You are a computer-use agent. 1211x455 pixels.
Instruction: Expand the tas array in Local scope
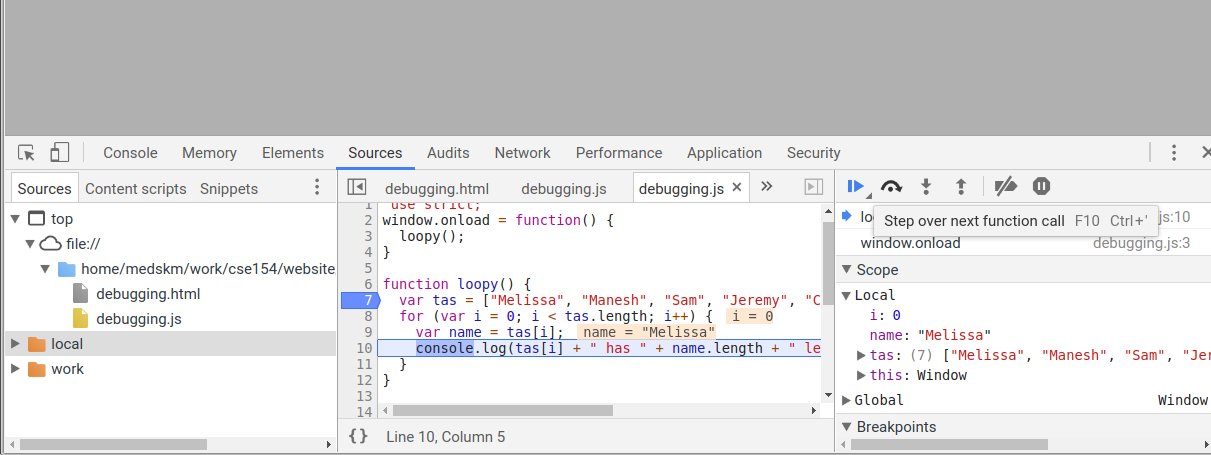pyautogui.click(x=862, y=355)
